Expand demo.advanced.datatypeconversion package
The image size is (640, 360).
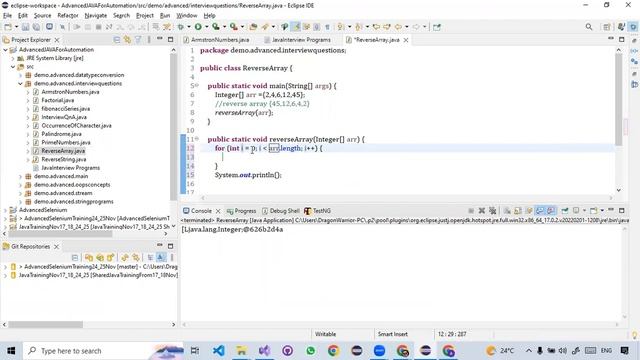pos(20,75)
